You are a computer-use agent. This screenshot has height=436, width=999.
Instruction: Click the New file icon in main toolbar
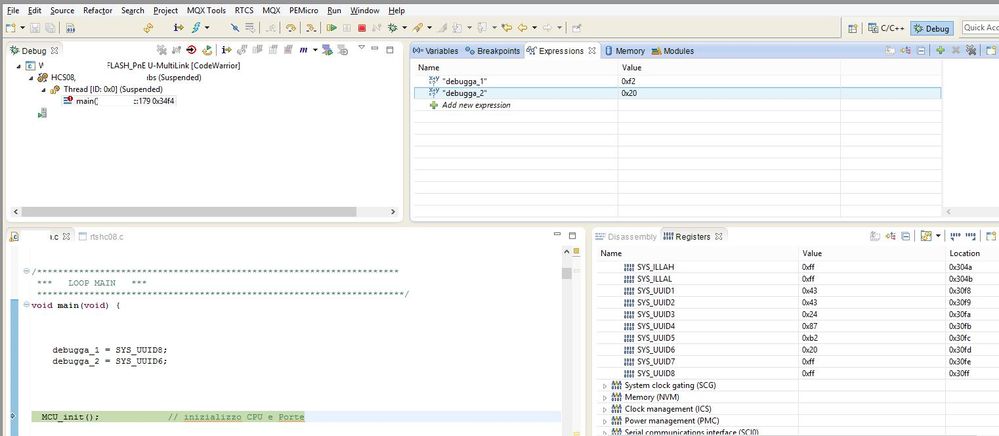click(10, 28)
